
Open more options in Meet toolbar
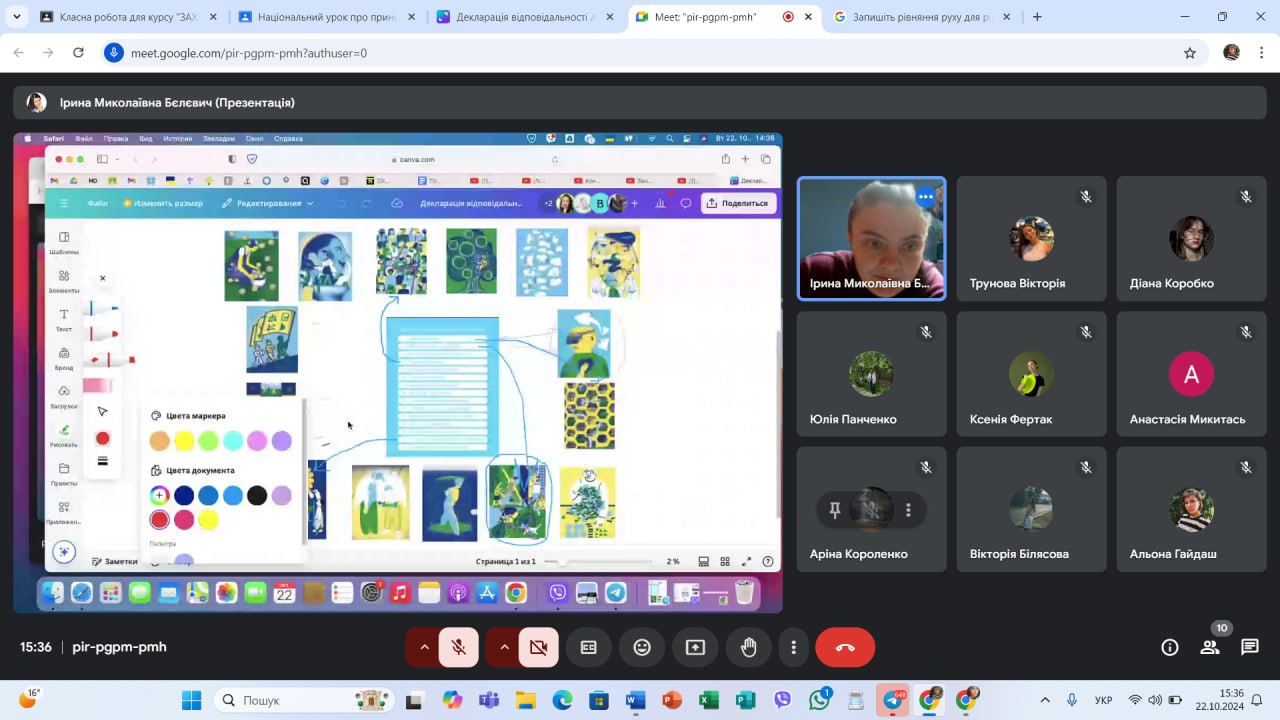793,648
